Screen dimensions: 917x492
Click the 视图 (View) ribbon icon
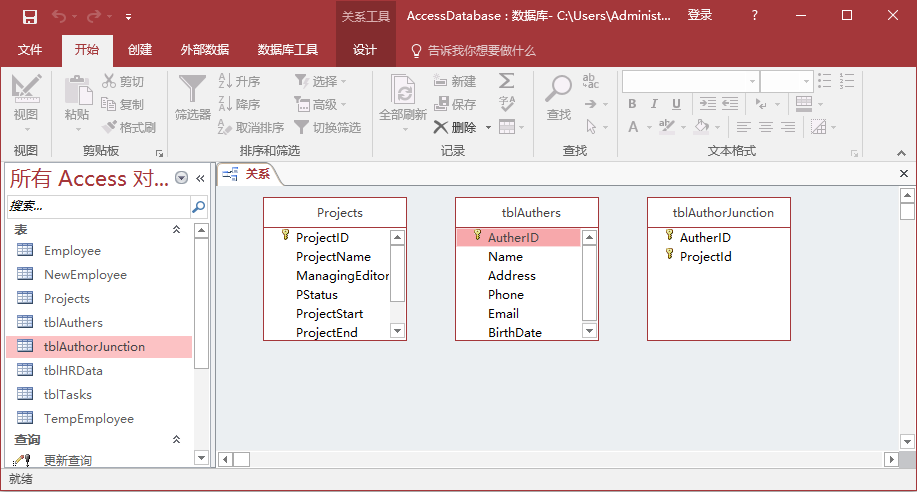click(x=26, y=97)
